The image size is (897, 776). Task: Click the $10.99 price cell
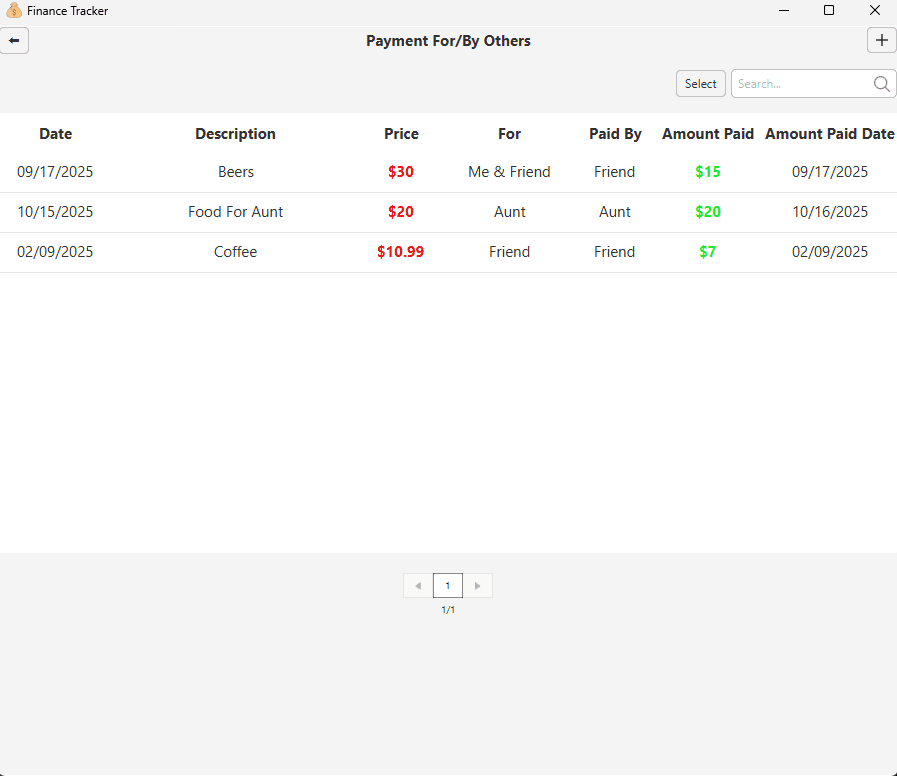point(400,252)
